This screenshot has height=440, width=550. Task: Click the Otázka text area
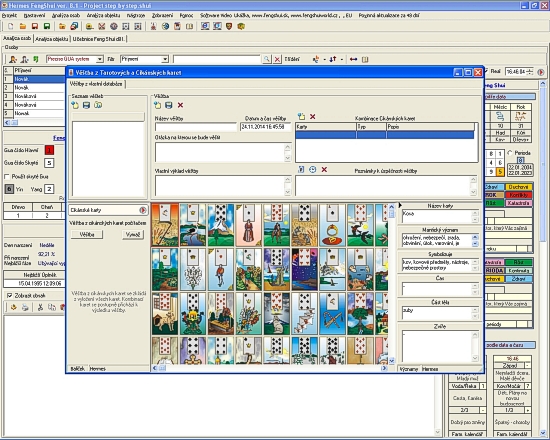point(223,152)
